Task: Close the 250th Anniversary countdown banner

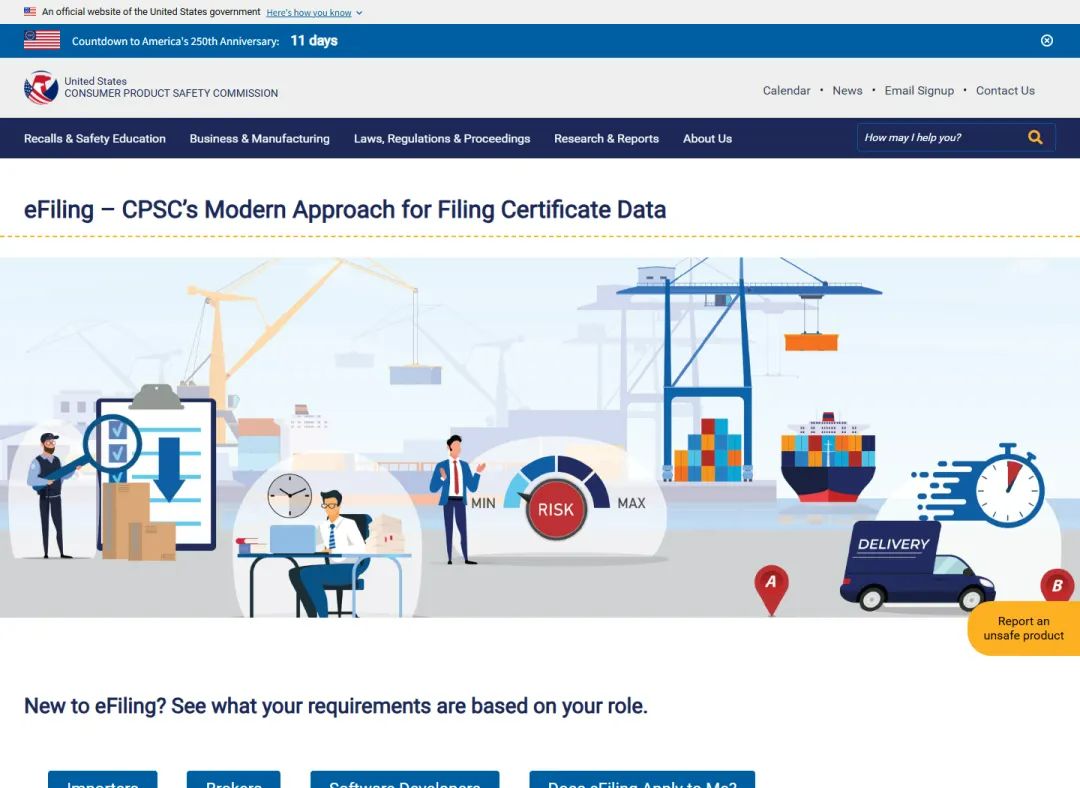Action: 1046,41
